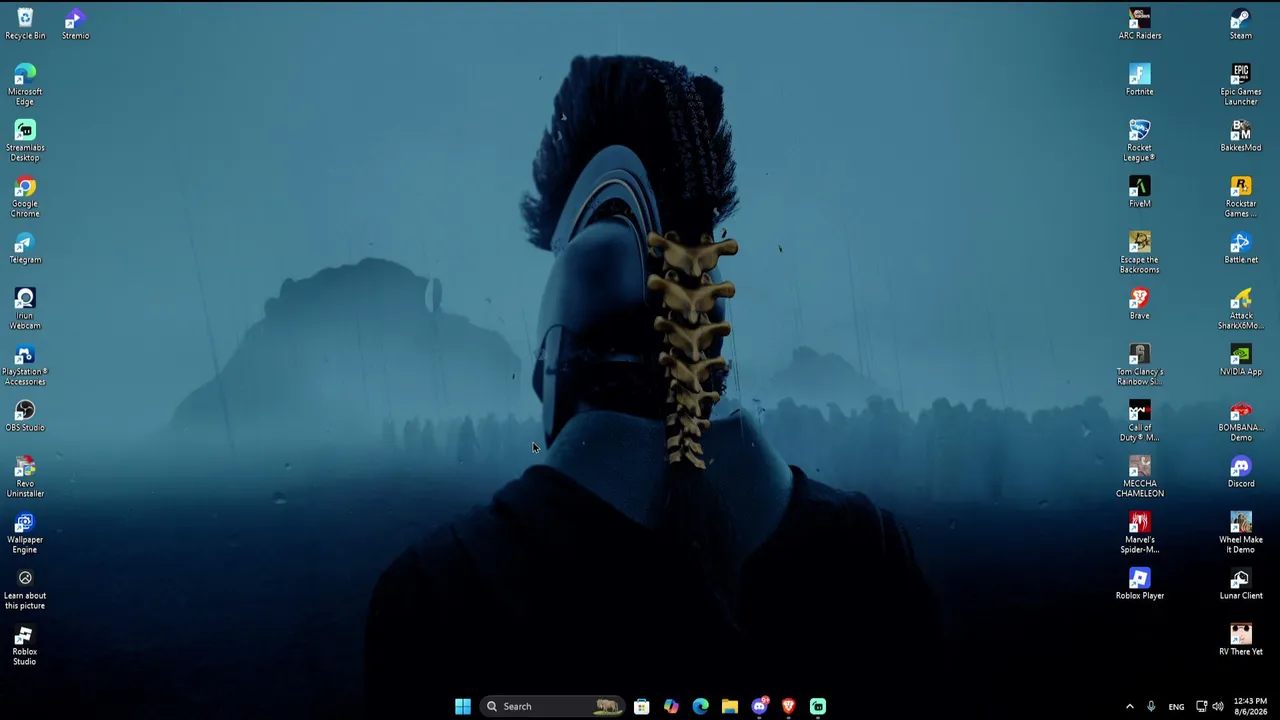Select the RV There Yet desktop icon
1280x720 pixels.
1241,640
